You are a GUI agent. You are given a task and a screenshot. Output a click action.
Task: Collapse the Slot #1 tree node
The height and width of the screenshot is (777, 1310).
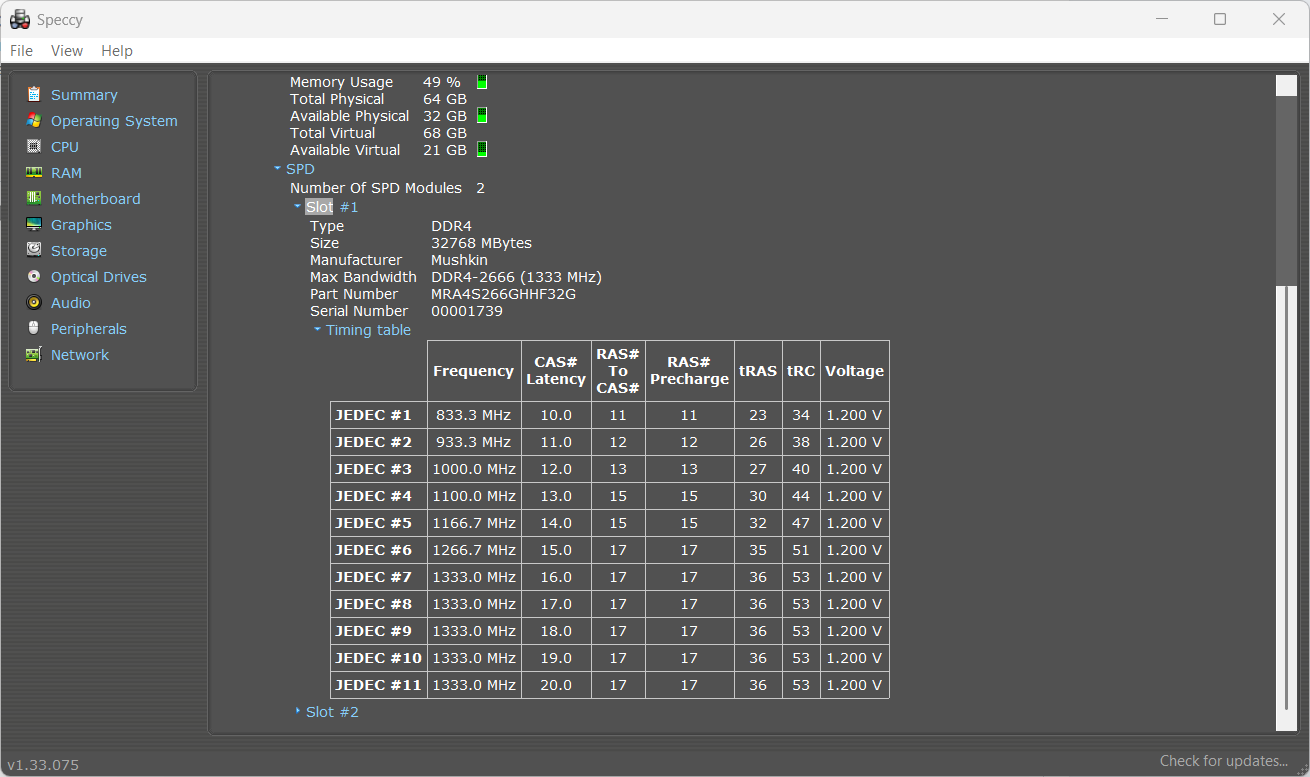pyautogui.click(x=298, y=207)
